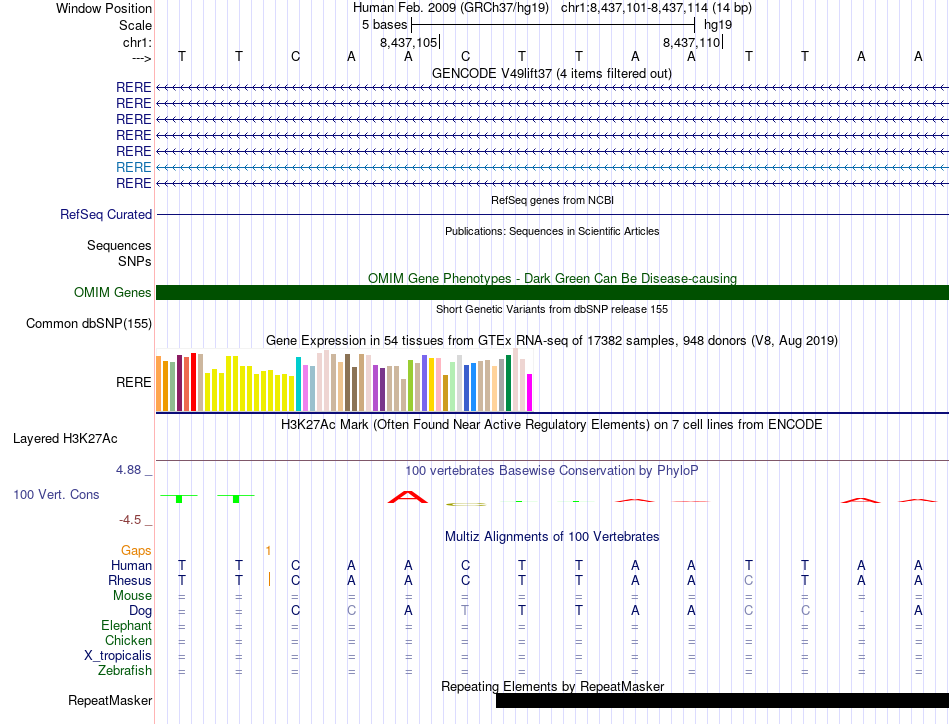This screenshot has width=950, height=724.
Task: Select the Scale track label
Action: [135, 25]
